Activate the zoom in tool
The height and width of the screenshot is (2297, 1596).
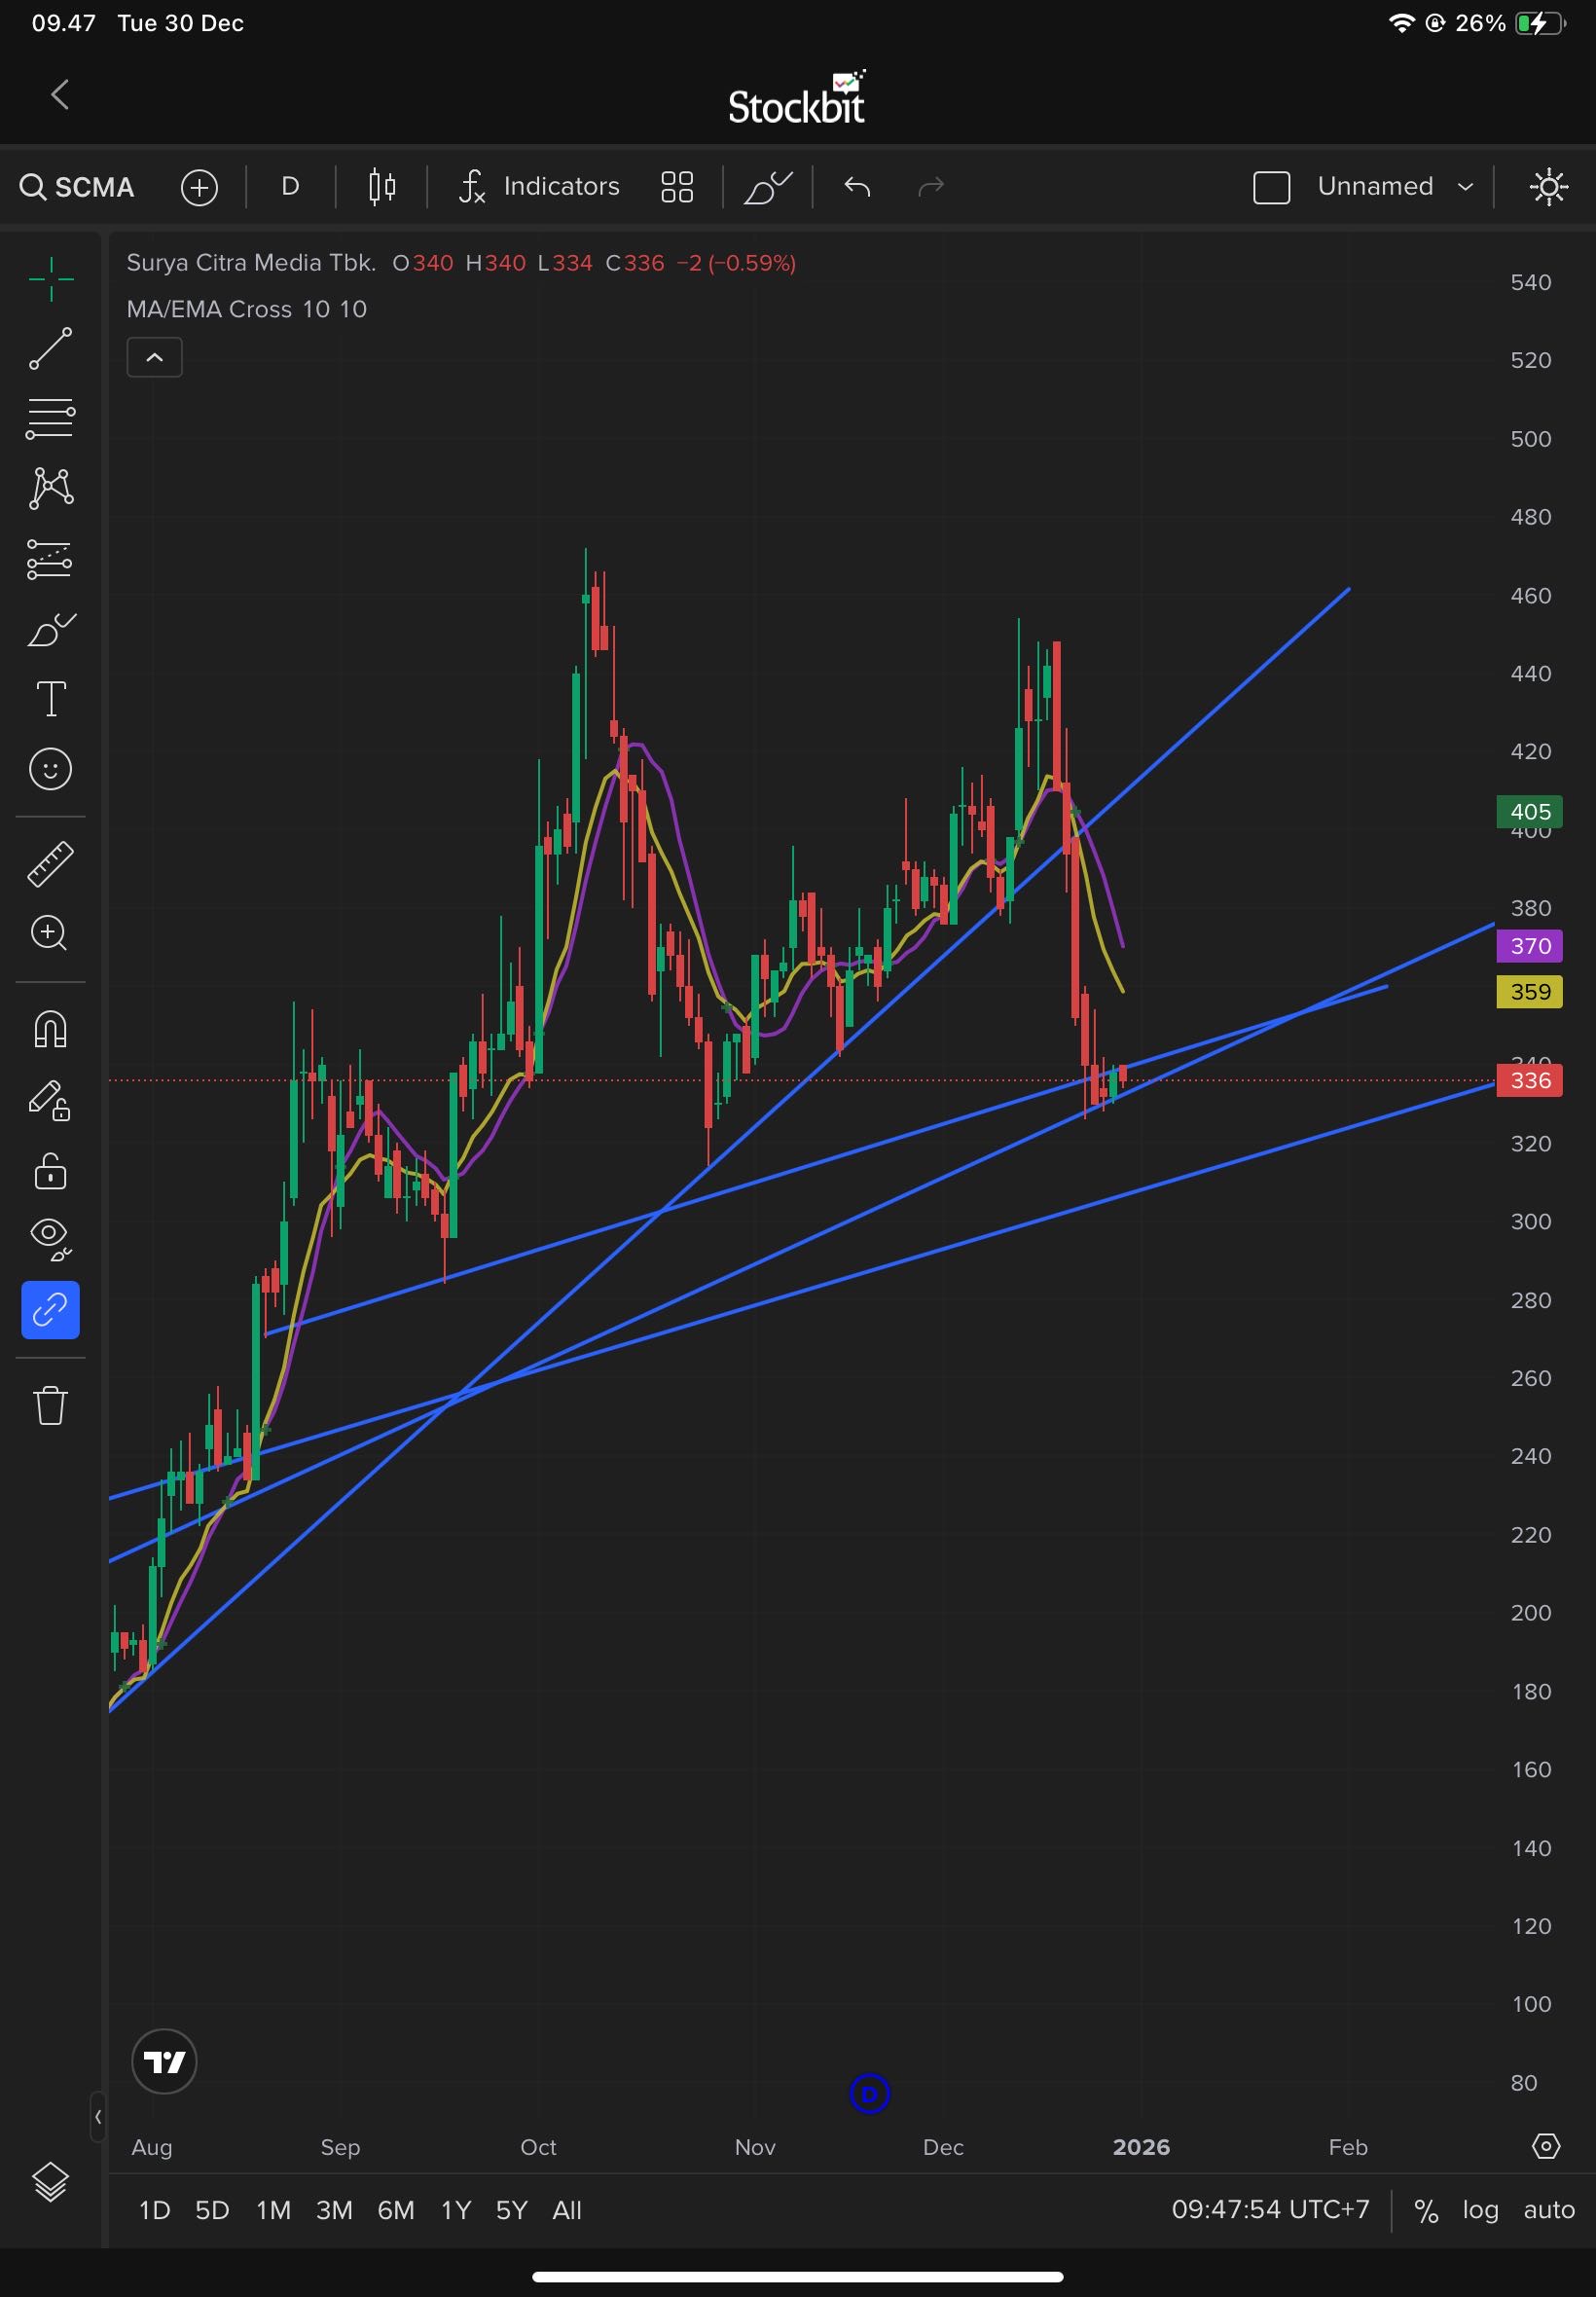[x=51, y=933]
